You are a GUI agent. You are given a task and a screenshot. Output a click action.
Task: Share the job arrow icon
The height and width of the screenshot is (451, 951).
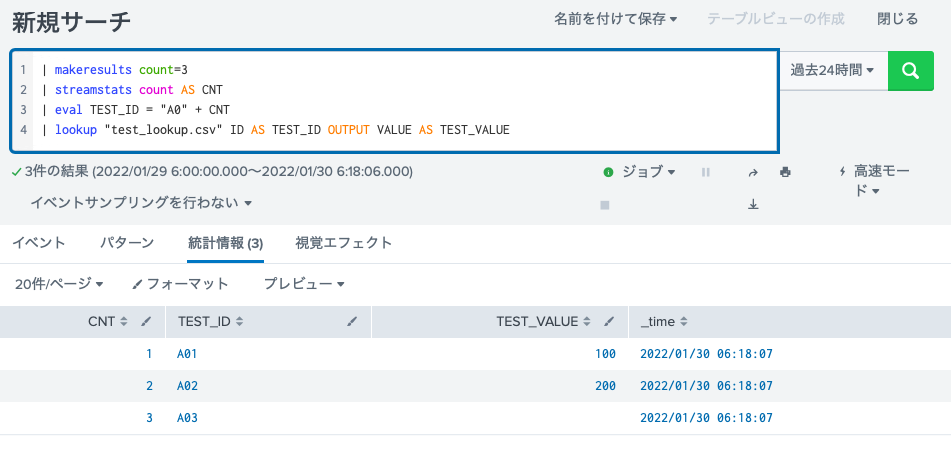pos(753,172)
